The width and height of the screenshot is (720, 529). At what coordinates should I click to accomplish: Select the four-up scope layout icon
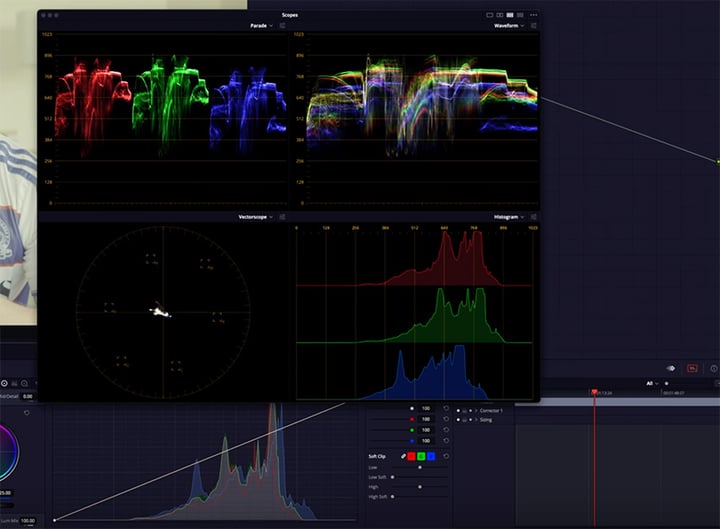pos(511,15)
